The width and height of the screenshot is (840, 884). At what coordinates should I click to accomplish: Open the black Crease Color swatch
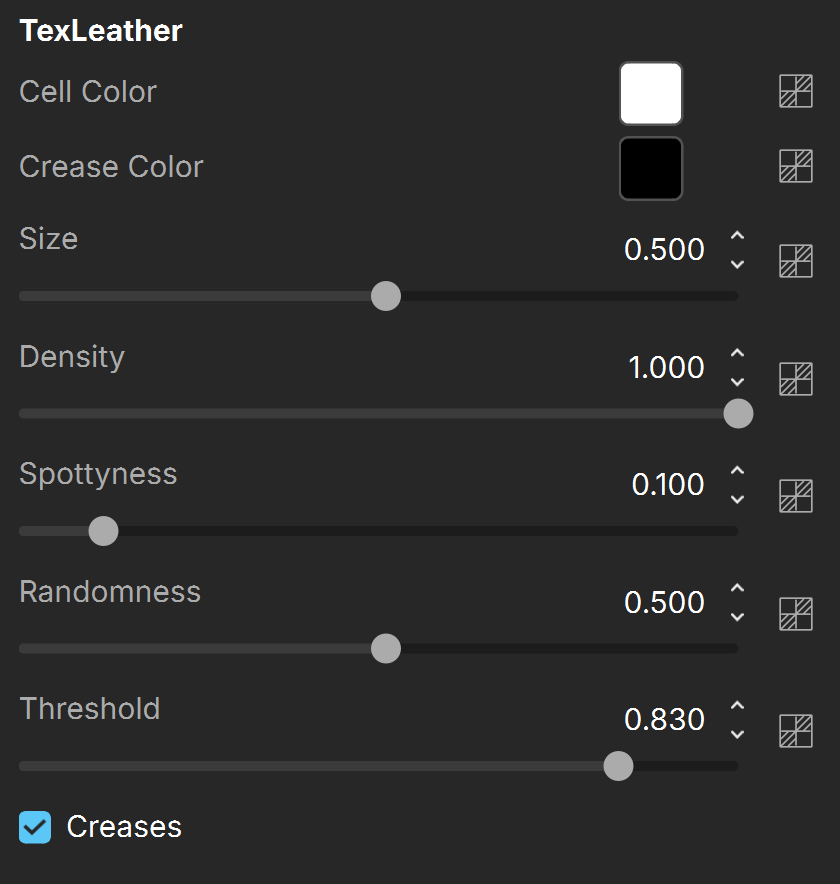(x=651, y=168)
